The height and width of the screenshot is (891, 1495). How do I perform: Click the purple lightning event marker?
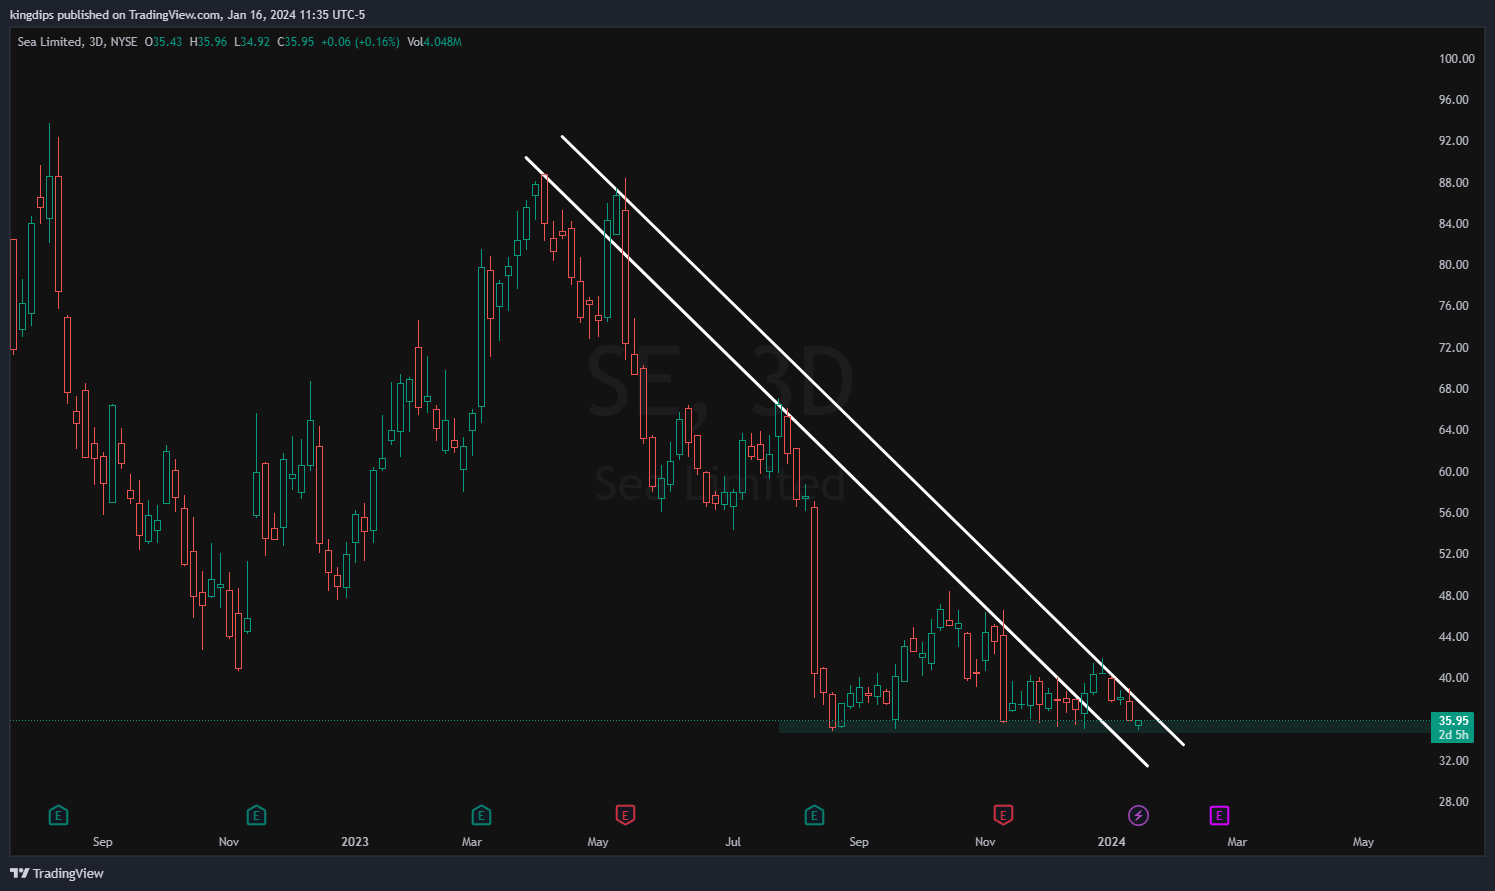pos(1138,816)
